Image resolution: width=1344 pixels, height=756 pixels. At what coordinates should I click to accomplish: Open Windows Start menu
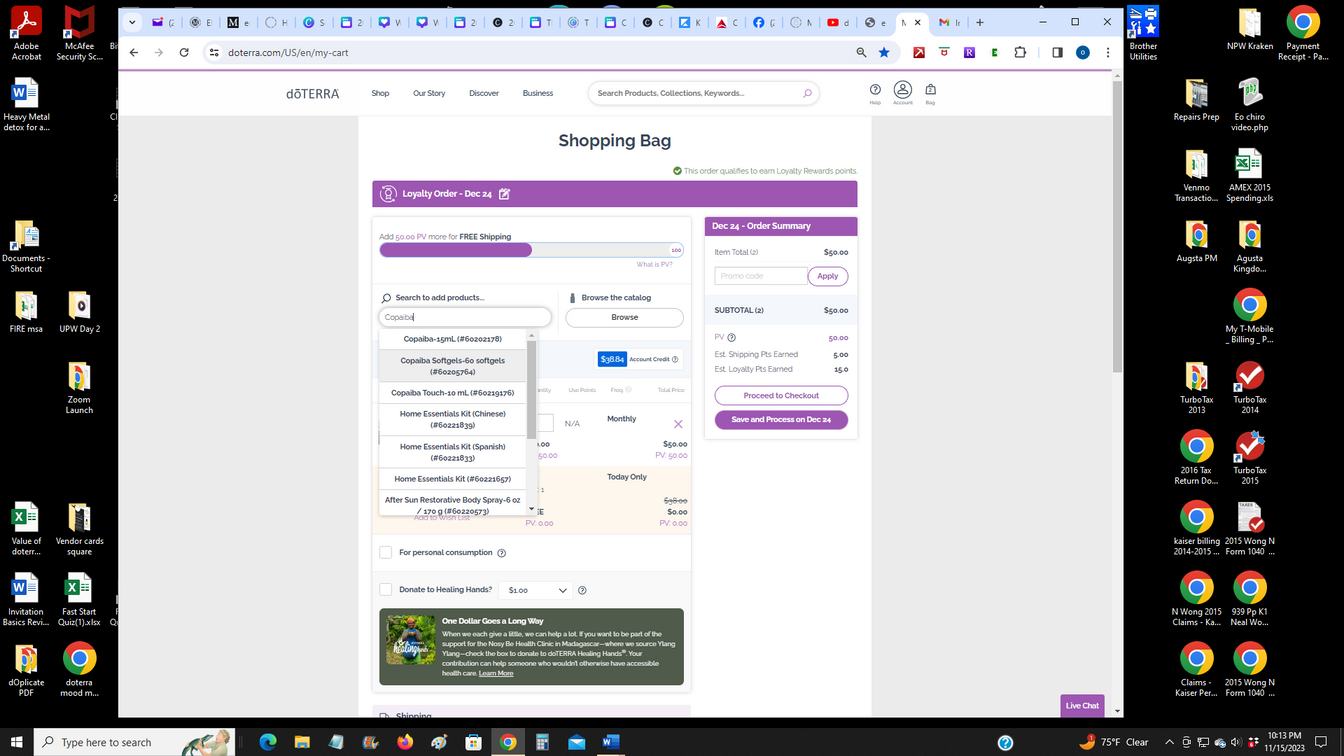coord(17,742)
